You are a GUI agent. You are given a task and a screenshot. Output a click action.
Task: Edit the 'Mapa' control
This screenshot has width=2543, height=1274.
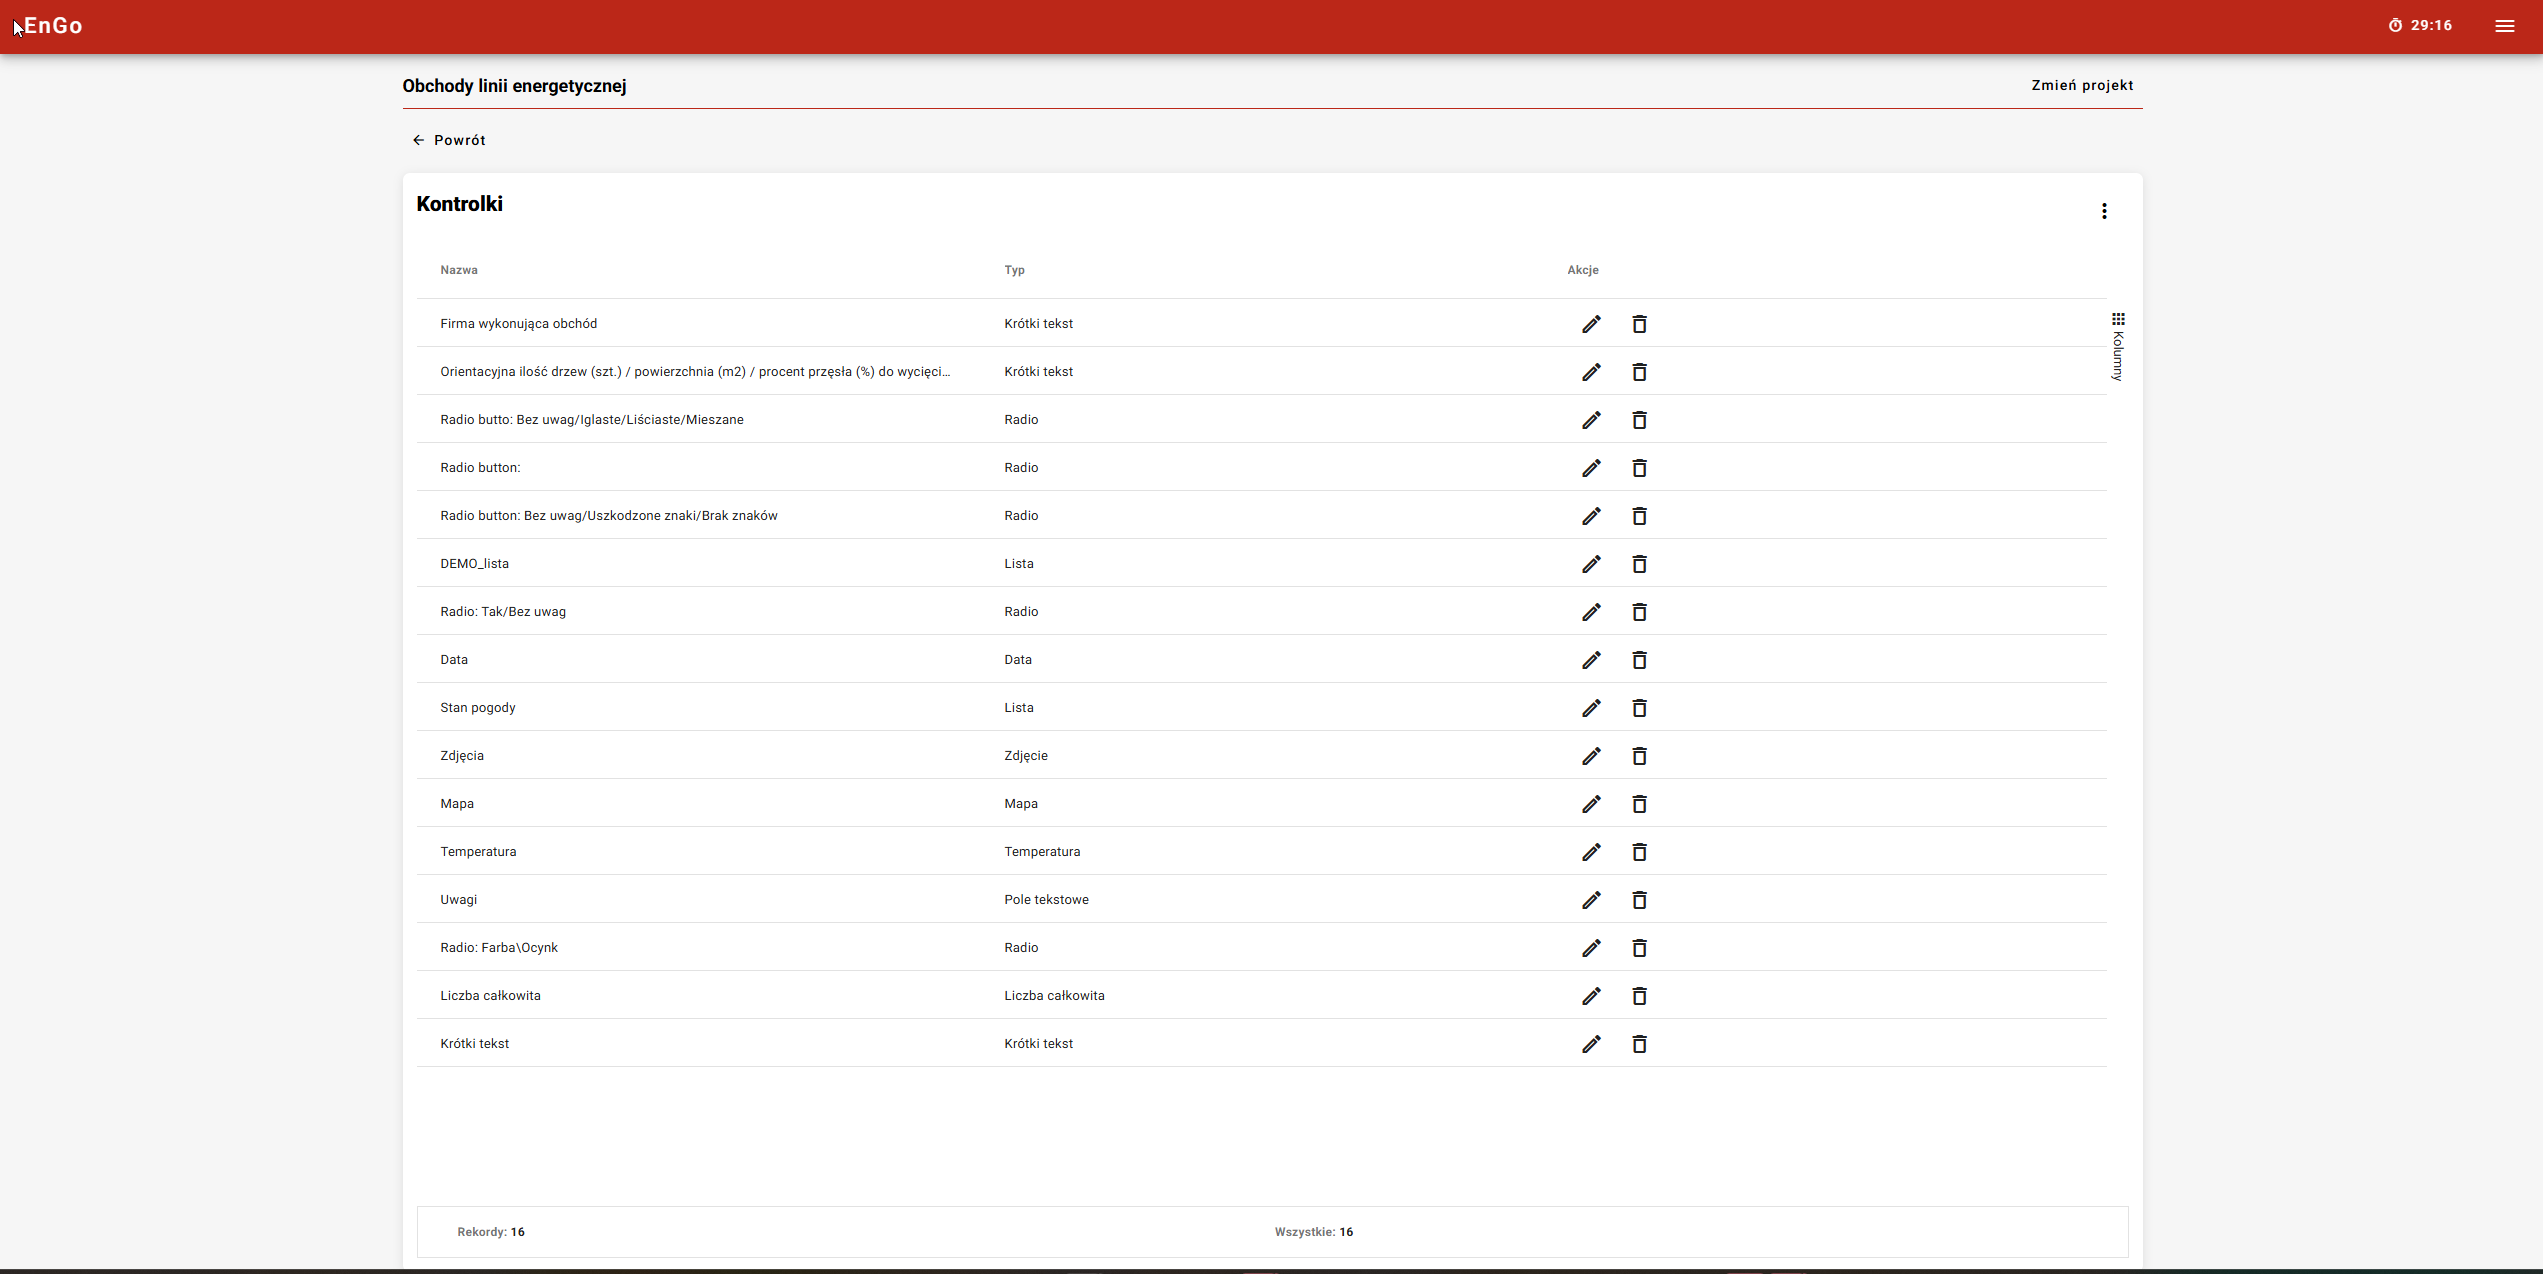point(1591,804)
